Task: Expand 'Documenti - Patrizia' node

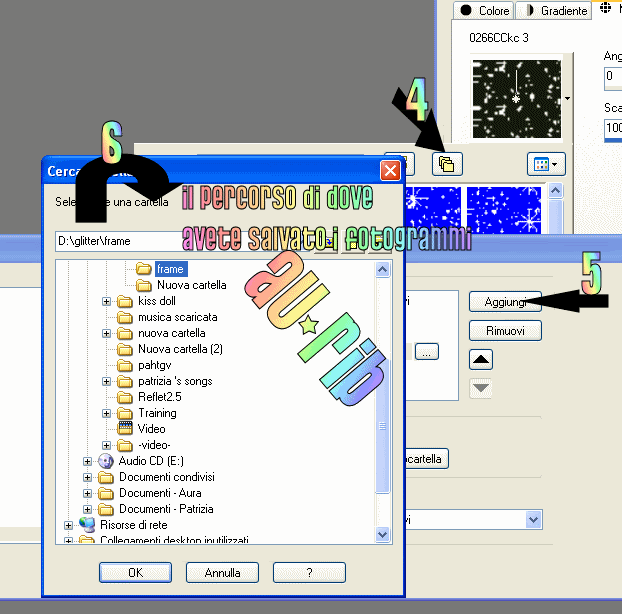Action: pos(87,509)
